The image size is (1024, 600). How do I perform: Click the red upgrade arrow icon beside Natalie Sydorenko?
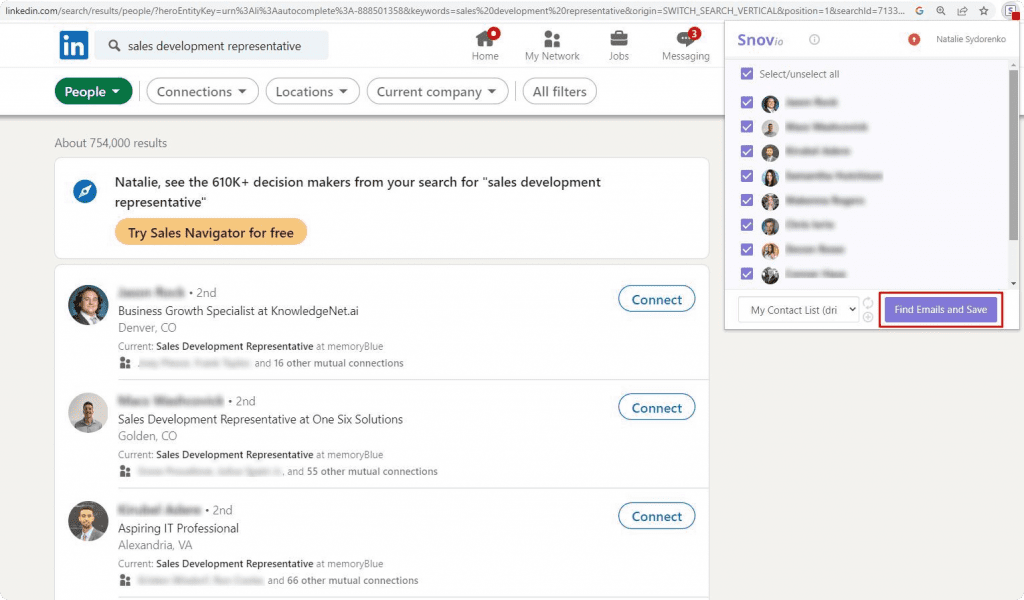pos(914,40)
